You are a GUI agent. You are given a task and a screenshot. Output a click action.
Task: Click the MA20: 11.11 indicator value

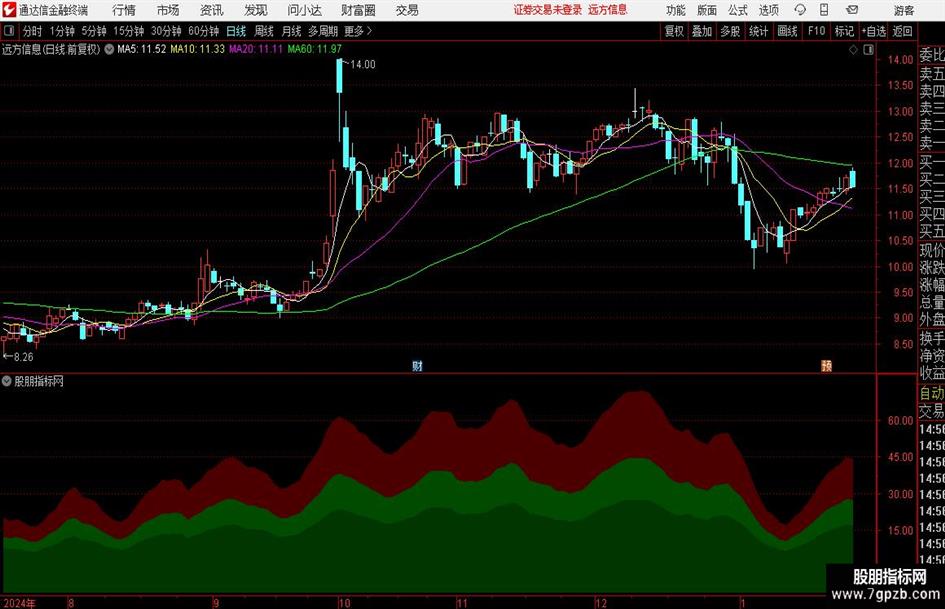pos(256,49)
